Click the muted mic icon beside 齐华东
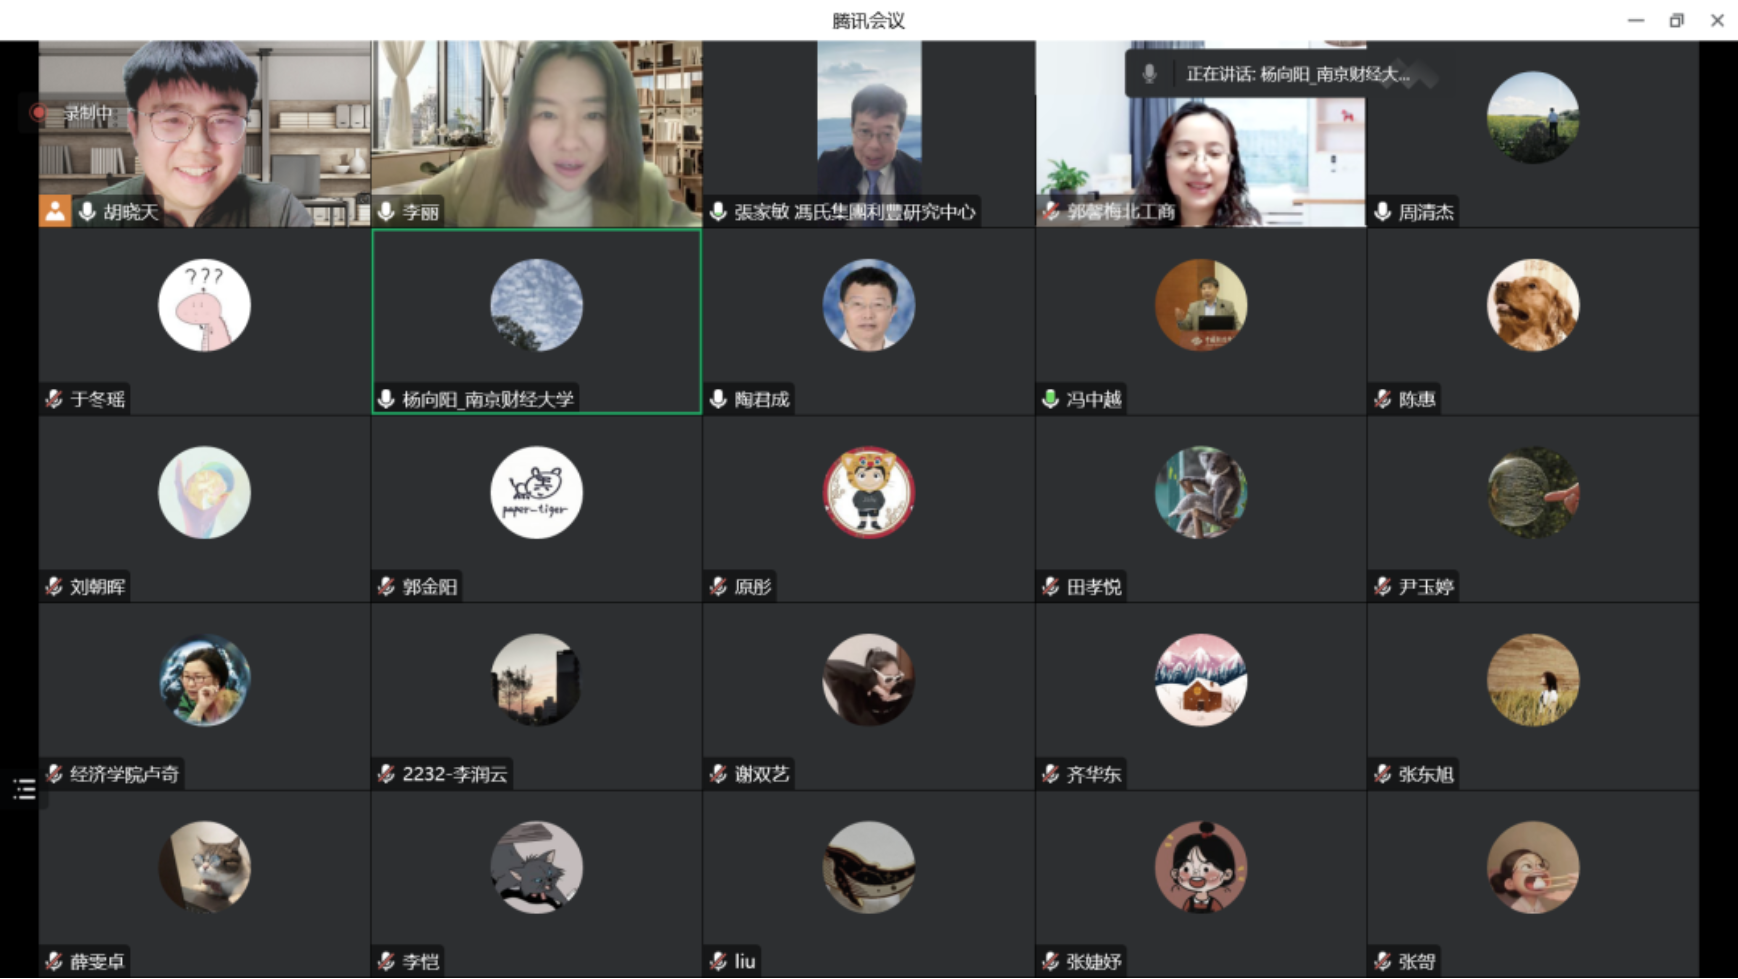Viewport: 1738px width, 979px height. click(x=1050, y=774)
